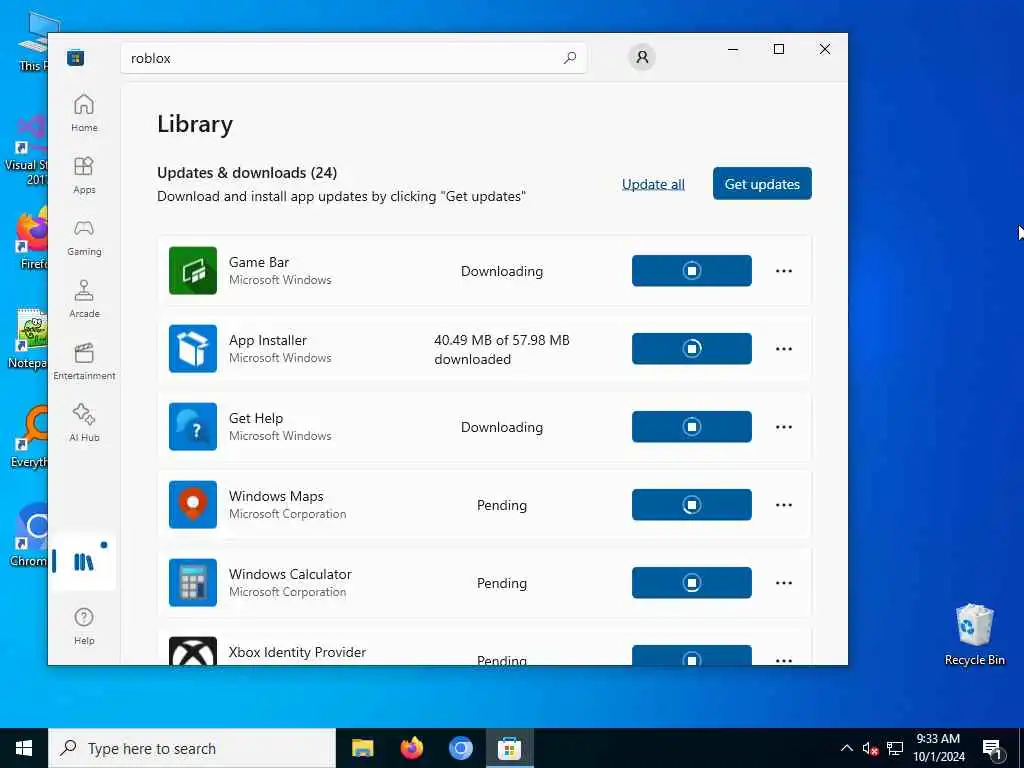Click the Microsoft Store taskbar icon
Screen dimensions: 1024x768
(509, 748)
